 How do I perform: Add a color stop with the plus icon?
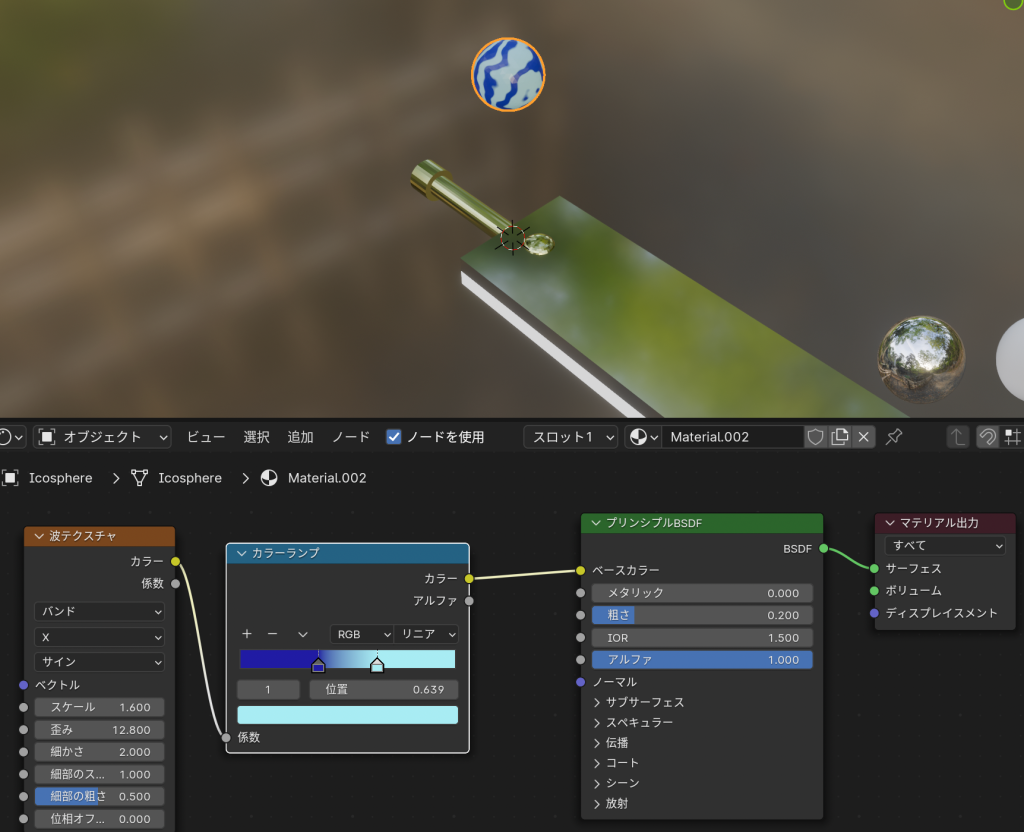click(x=247, y=634)
